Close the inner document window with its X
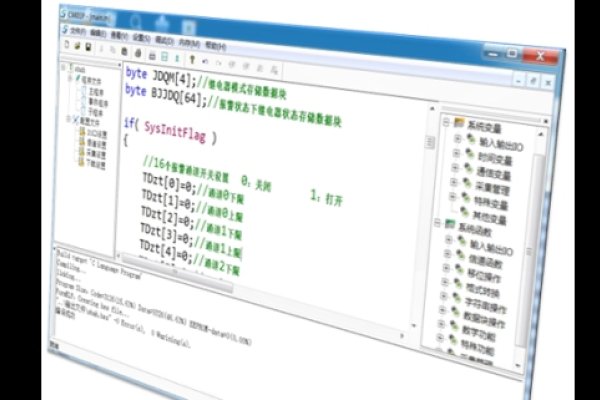 tap(548, 83)
